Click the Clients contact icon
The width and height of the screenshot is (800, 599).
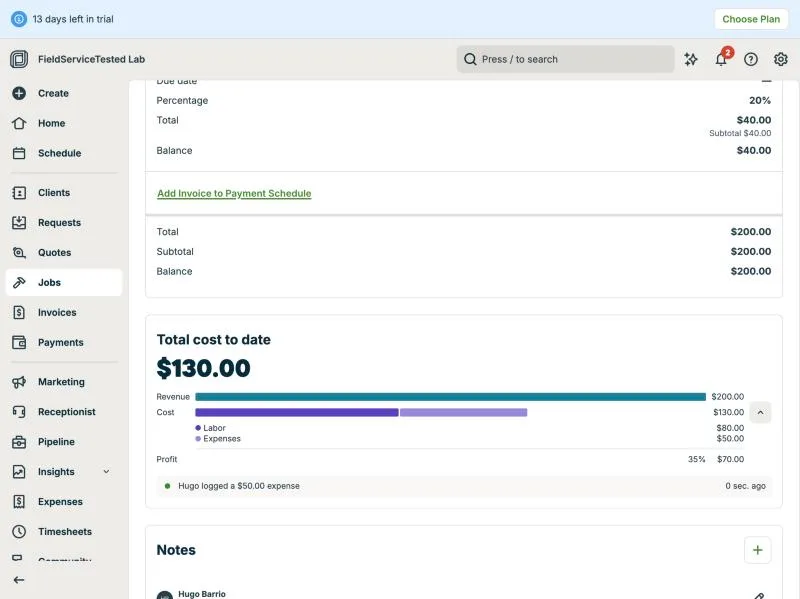click(19, 192)
